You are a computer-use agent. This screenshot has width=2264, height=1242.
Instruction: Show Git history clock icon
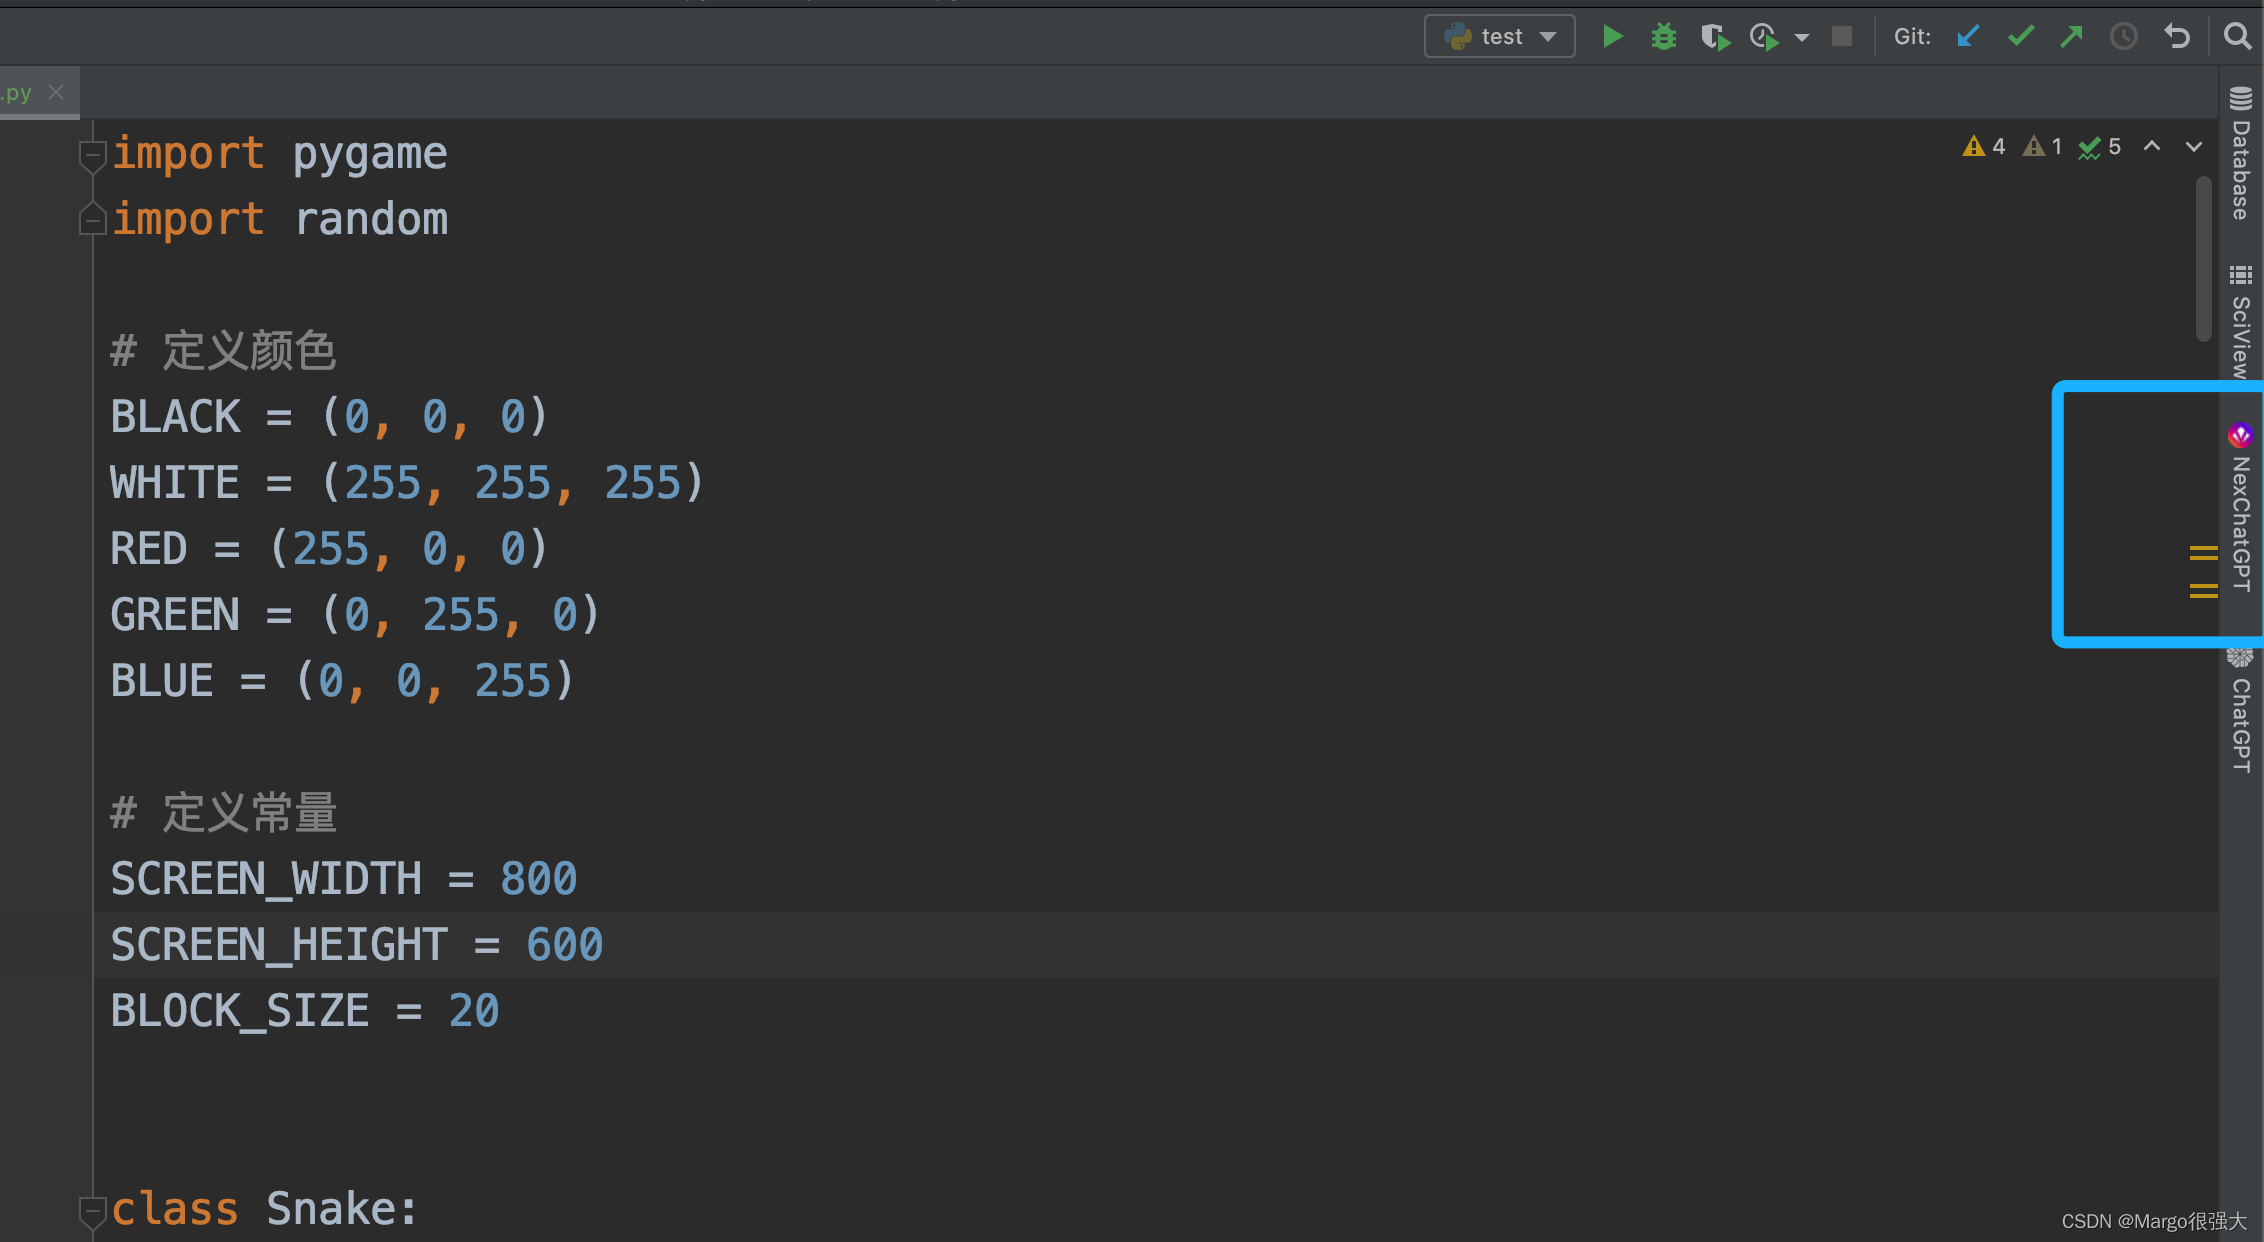[2124, 37]
